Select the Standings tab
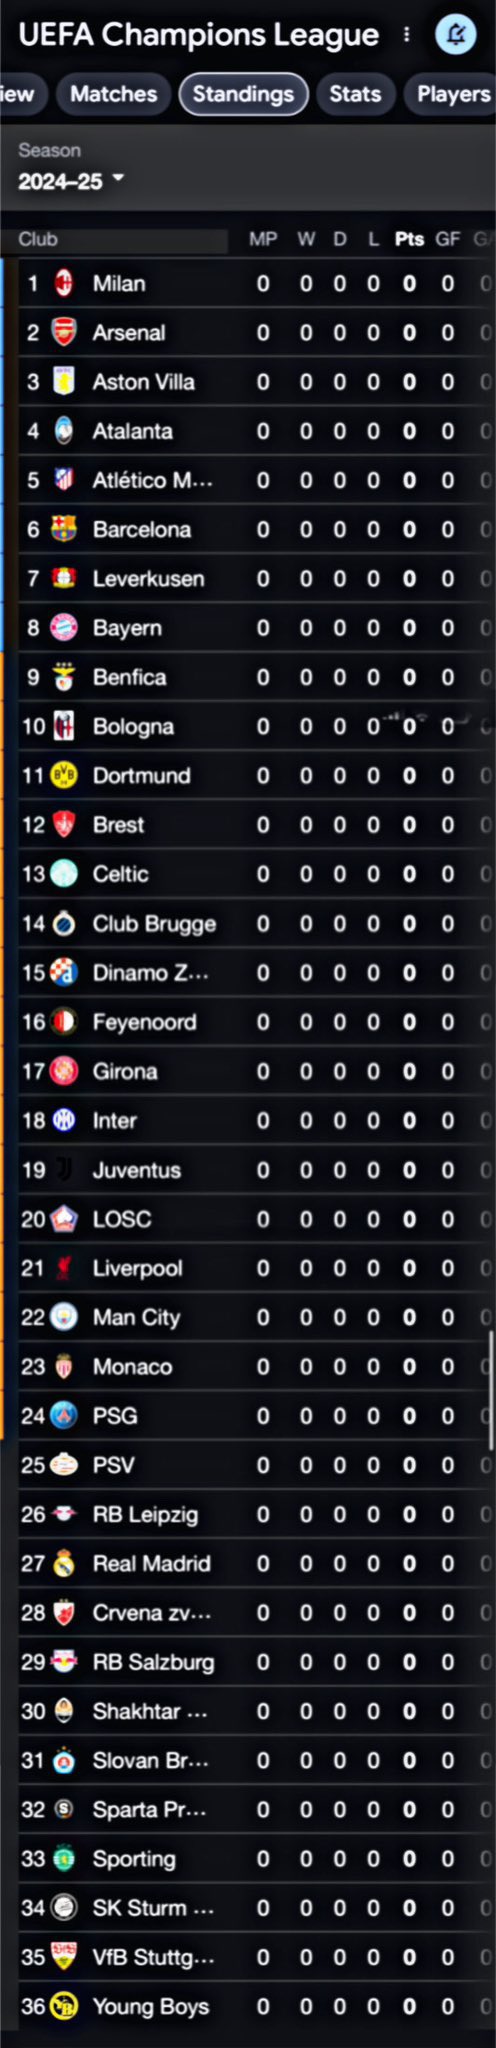The width and height of the screenshot is (496, 2048). (243, 94)
